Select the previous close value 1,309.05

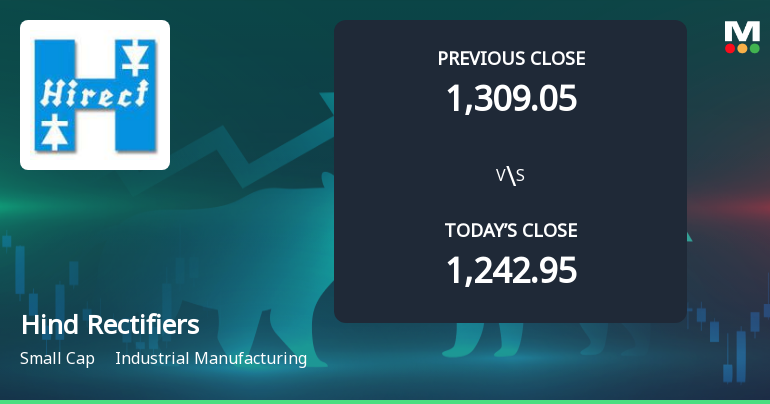[x=511, y=98]
